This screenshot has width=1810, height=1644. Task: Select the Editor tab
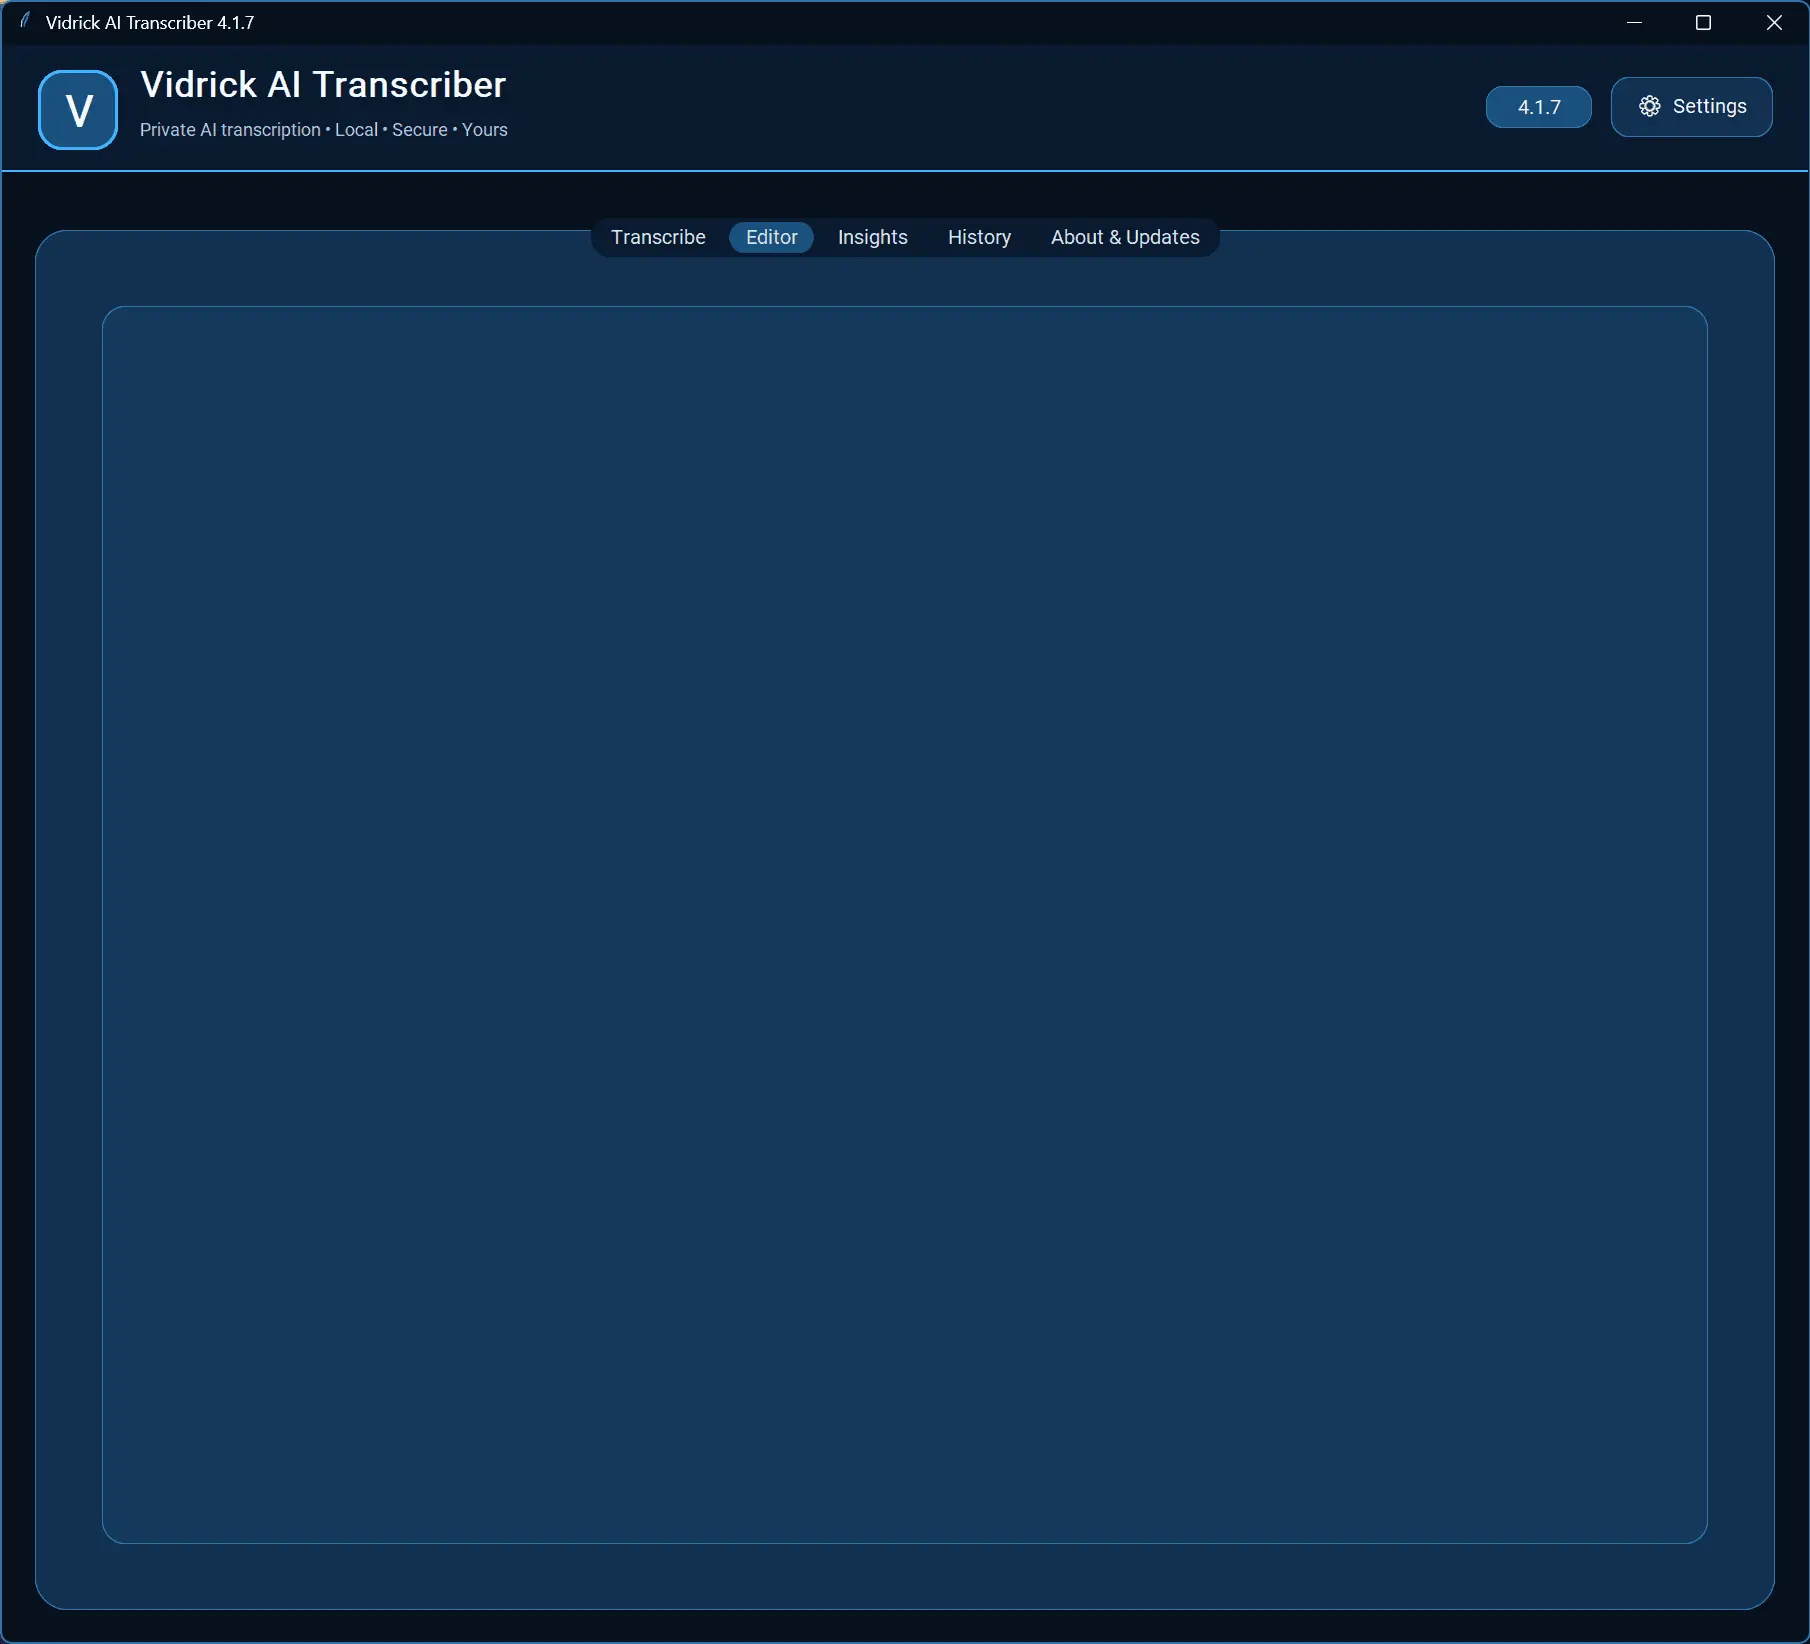(771, 237)
